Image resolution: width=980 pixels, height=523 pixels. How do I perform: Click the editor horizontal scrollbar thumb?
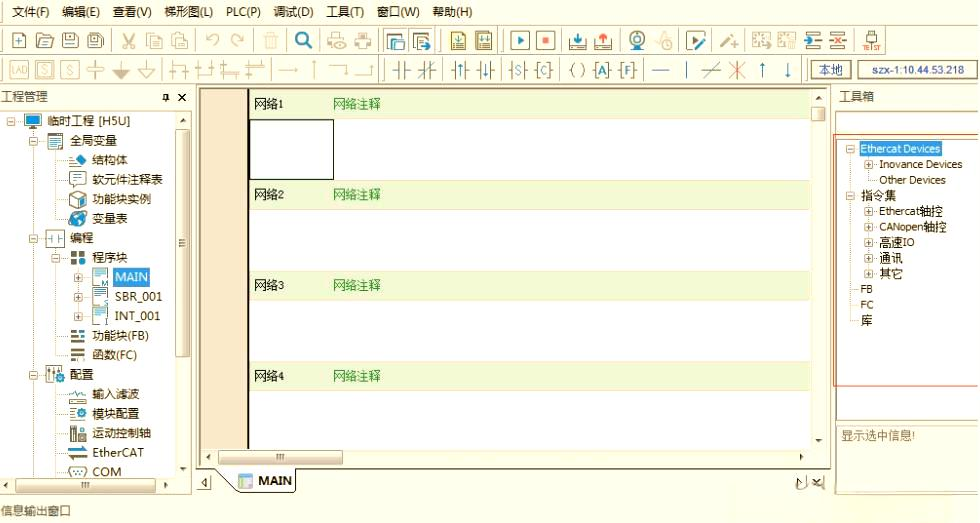pyautogui.click(x=279, y=457)
